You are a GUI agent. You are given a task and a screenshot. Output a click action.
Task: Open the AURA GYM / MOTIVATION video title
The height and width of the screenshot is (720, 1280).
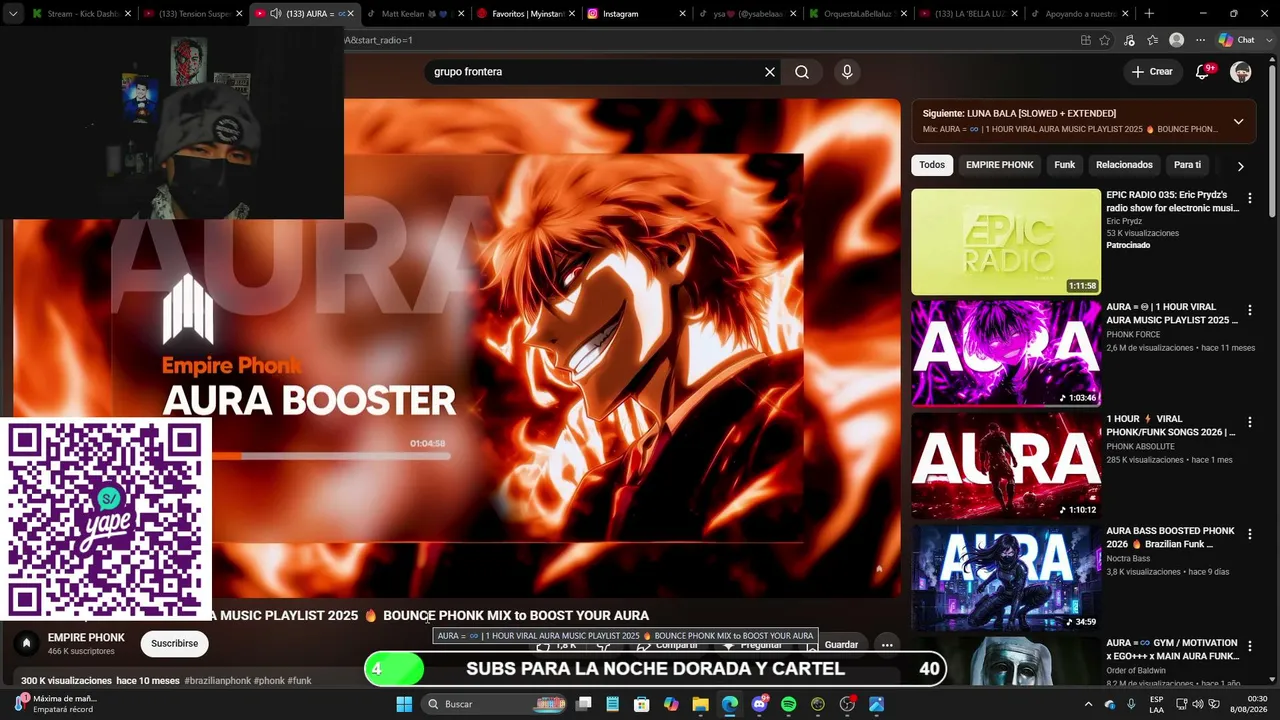click(x=1172, y=650)
